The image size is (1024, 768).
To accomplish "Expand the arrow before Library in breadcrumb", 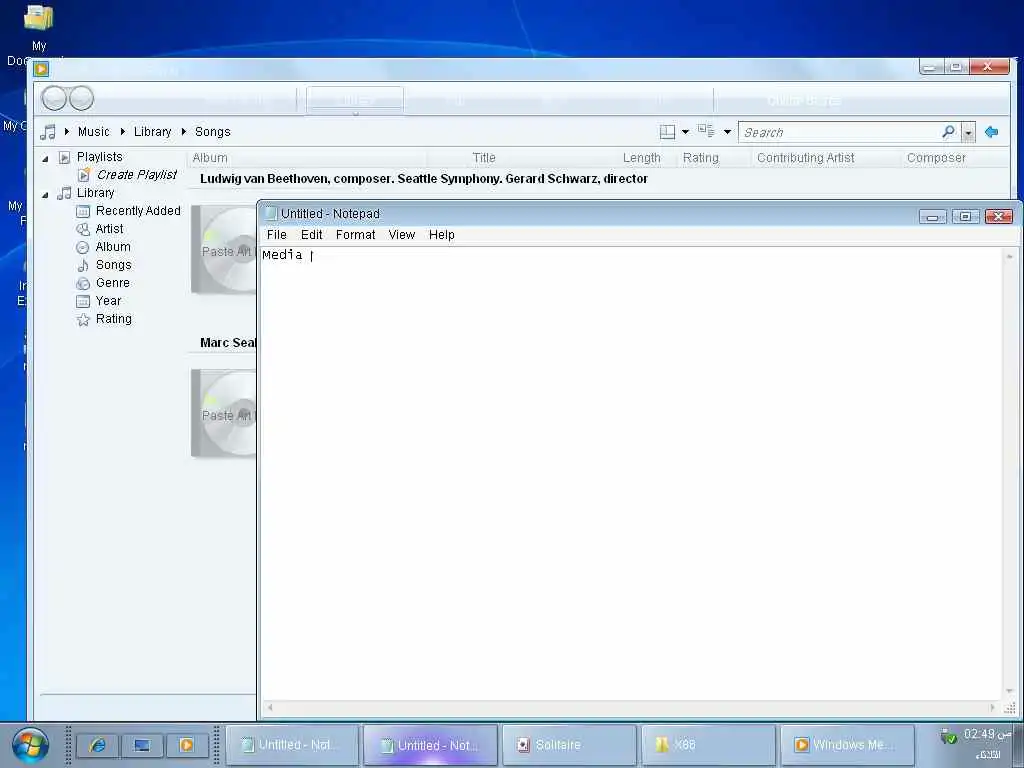I will click(122, 131).
